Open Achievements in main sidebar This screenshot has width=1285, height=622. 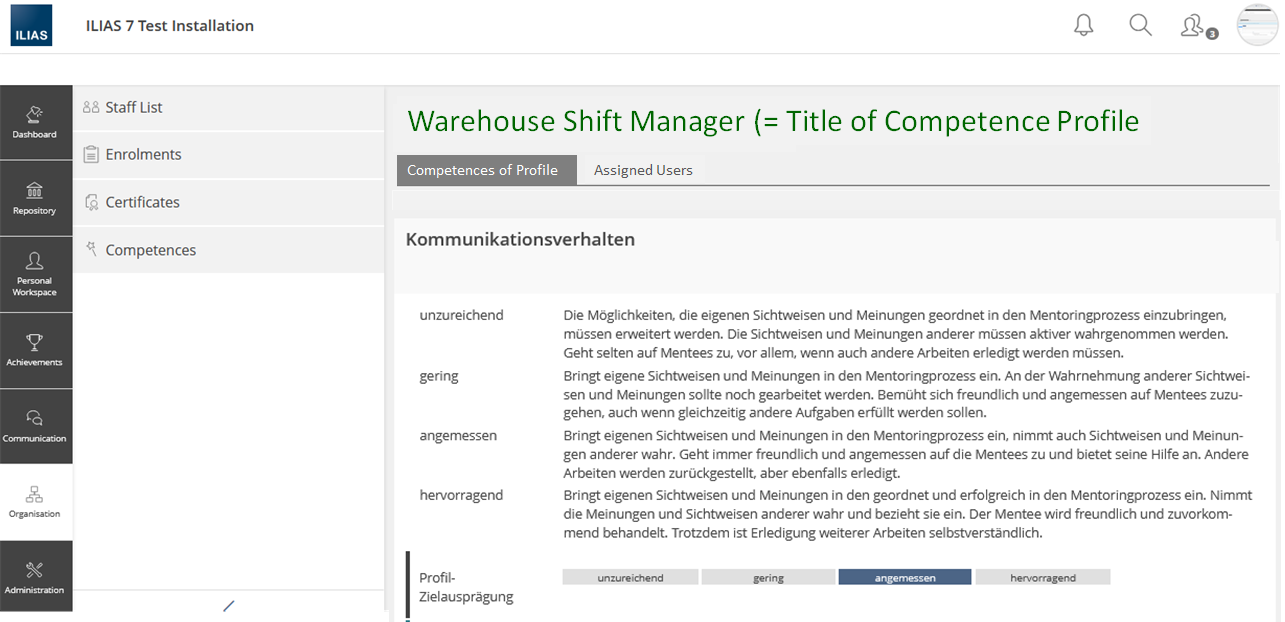(x=35, y=350)
